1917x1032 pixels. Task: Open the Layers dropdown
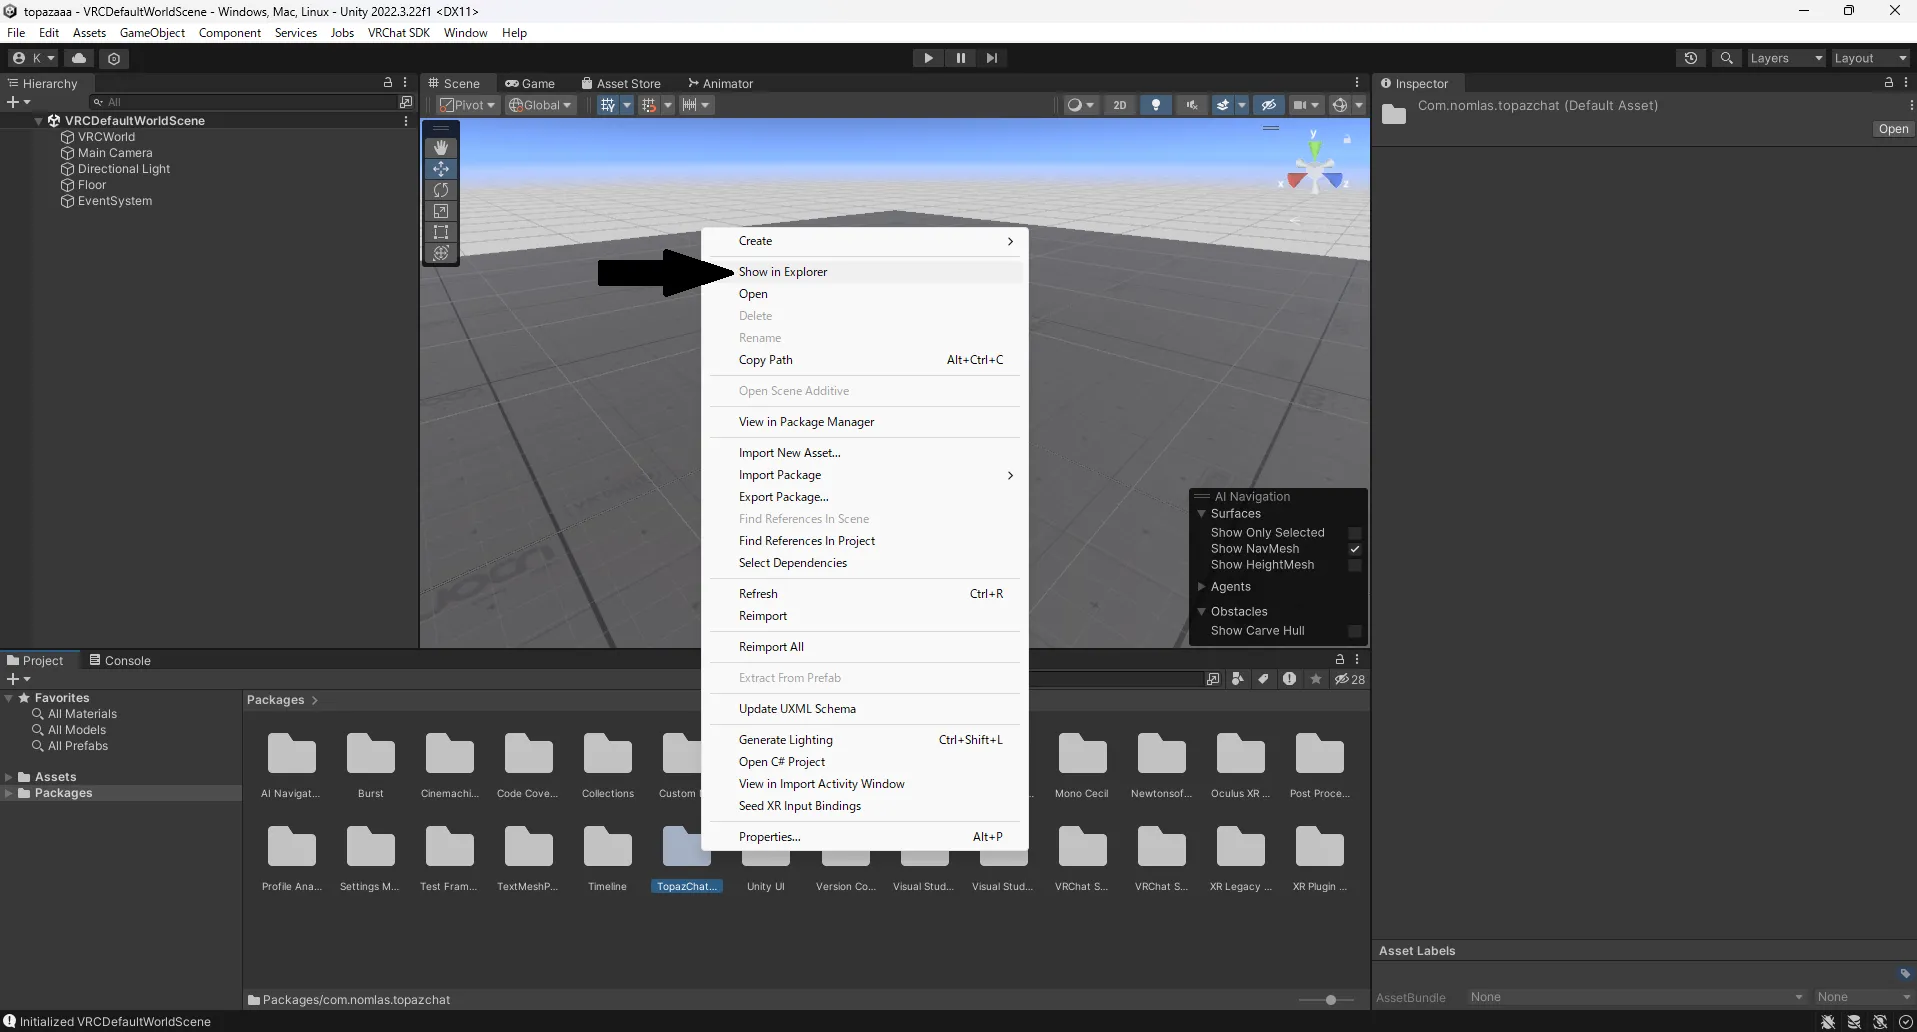(1786, 58)
